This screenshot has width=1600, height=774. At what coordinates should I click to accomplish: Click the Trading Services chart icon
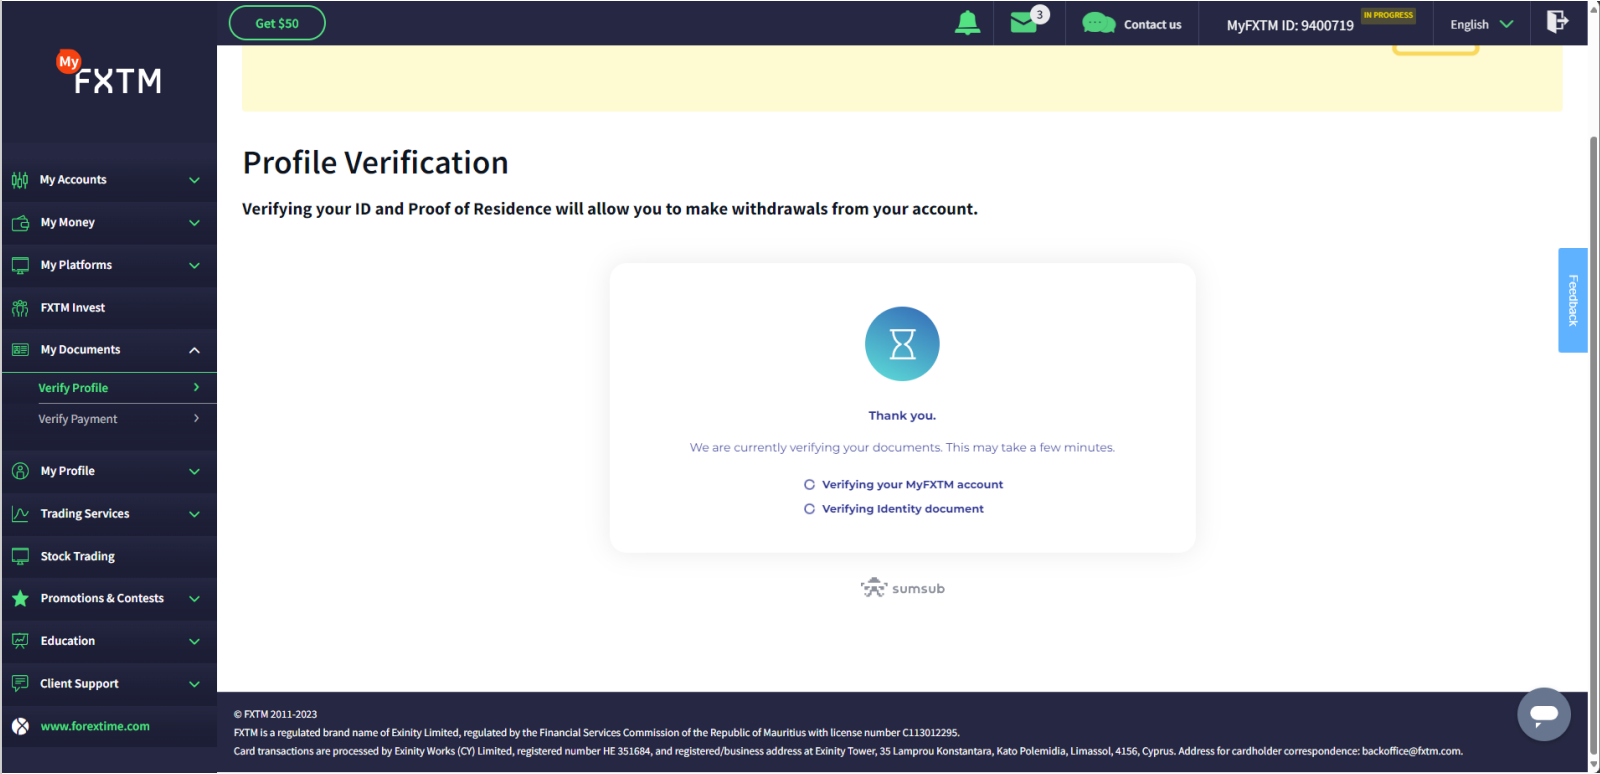click(x=20, y=514)
